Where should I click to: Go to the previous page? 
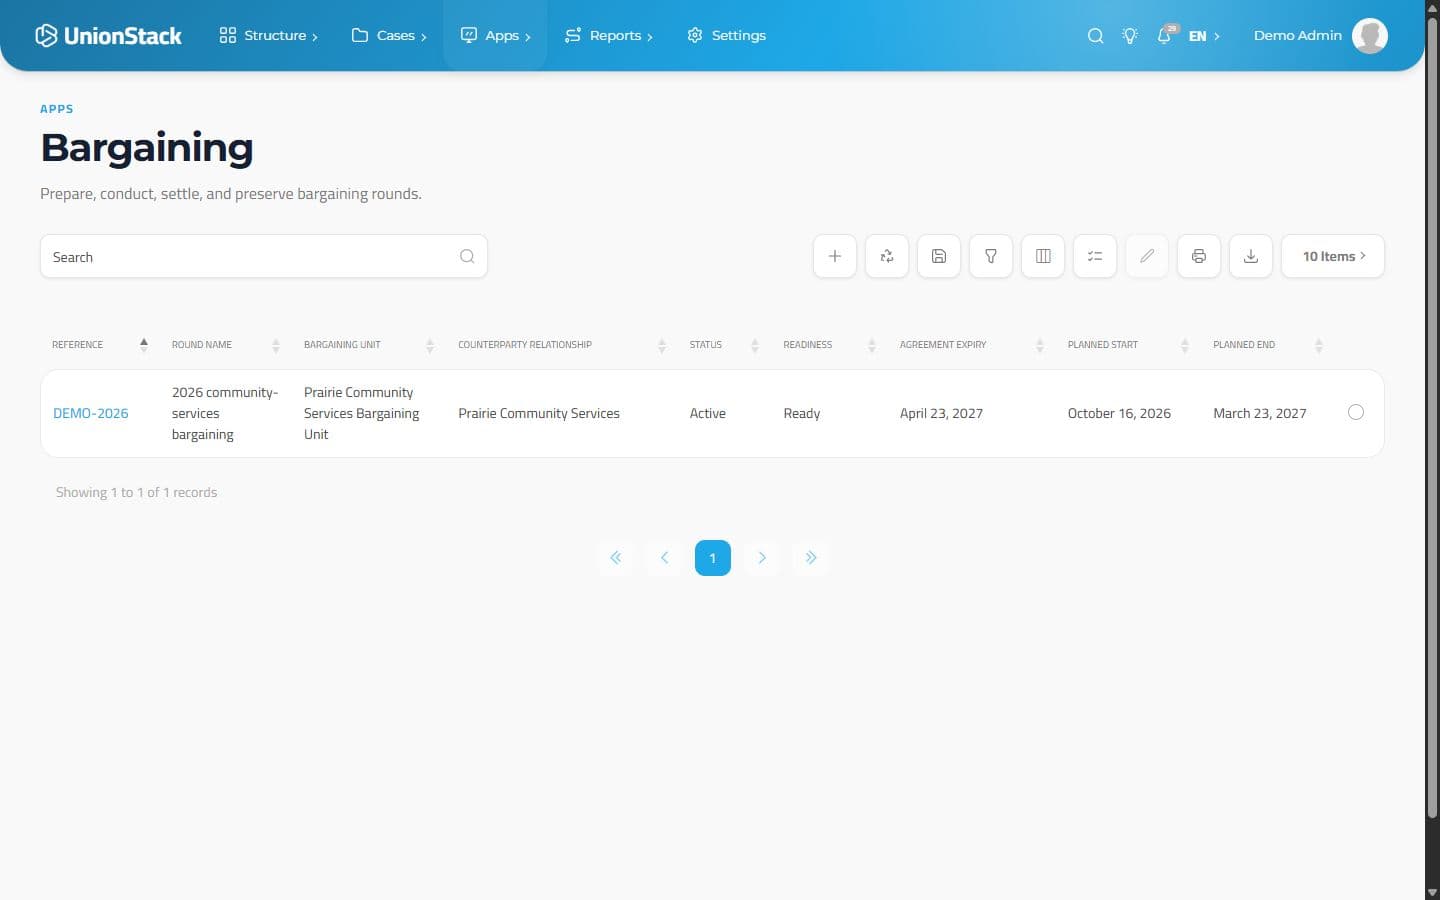pyautogui.click(x=664, y=558)
